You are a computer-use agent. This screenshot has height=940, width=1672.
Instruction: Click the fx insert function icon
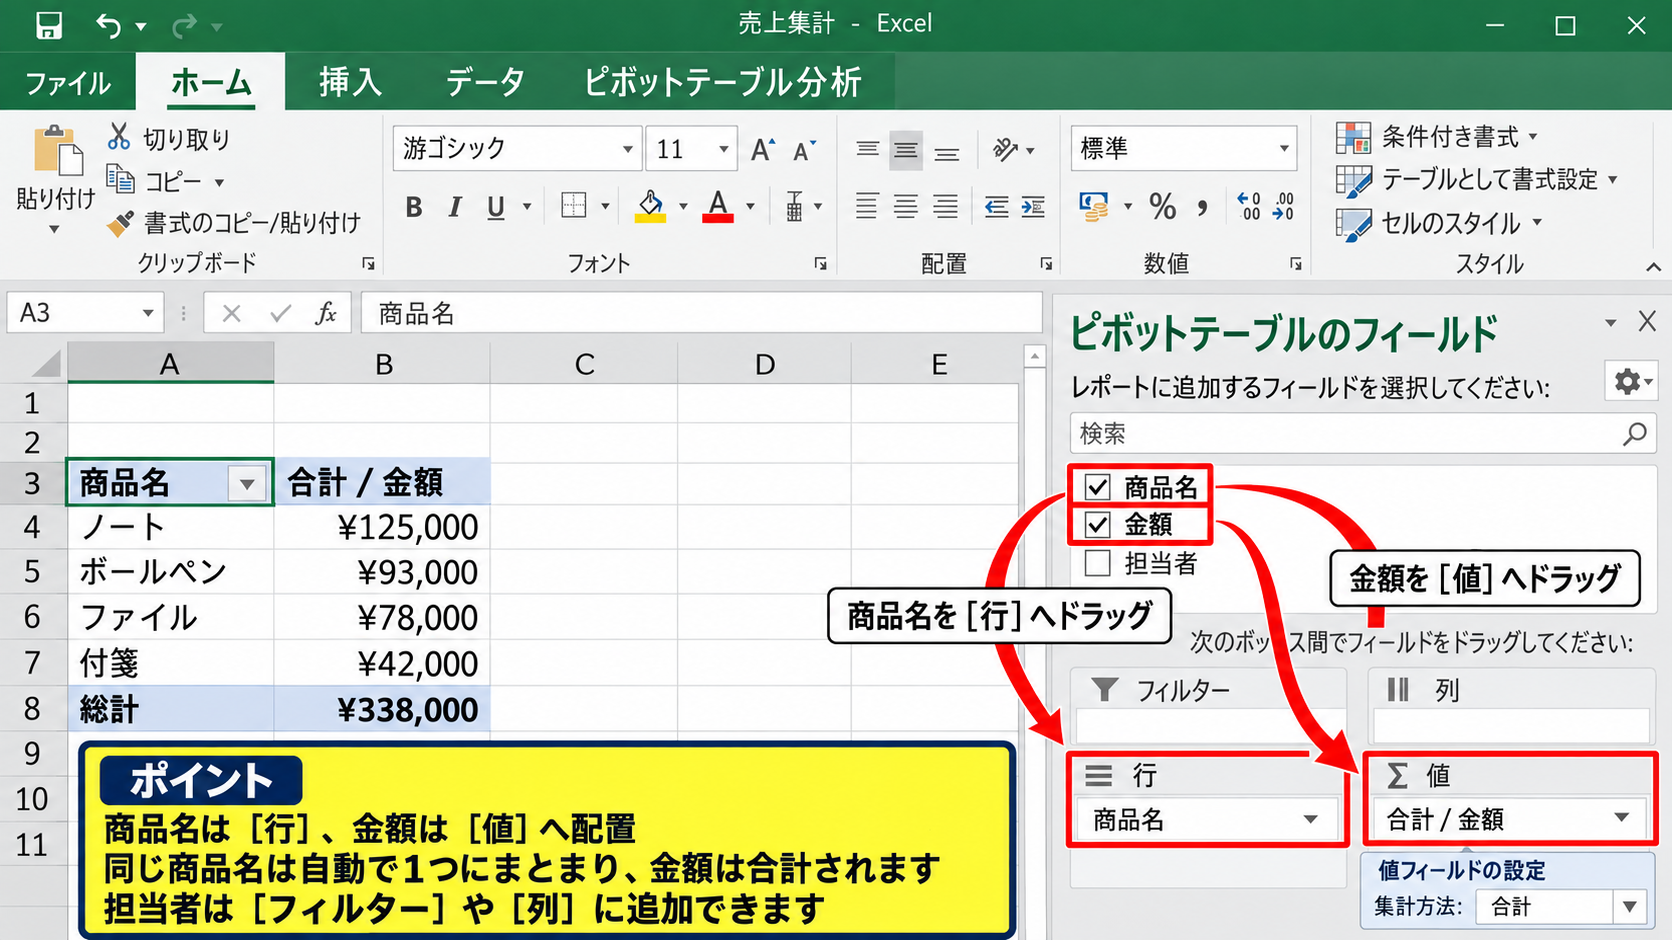pyautogui.click(x=325, y=314)
